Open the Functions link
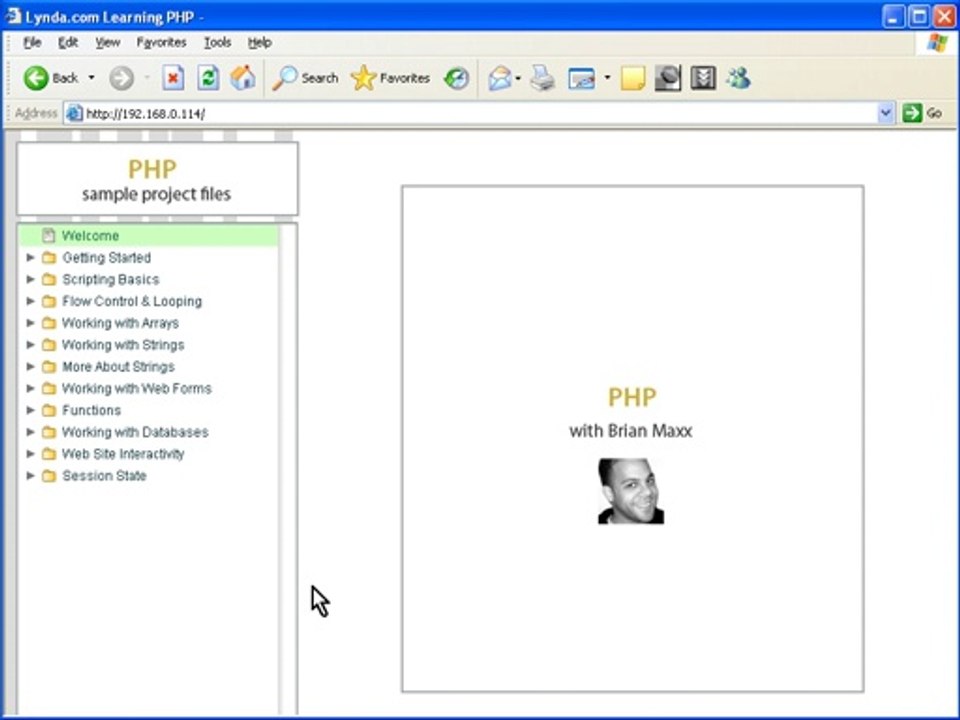 click(91, 410)
